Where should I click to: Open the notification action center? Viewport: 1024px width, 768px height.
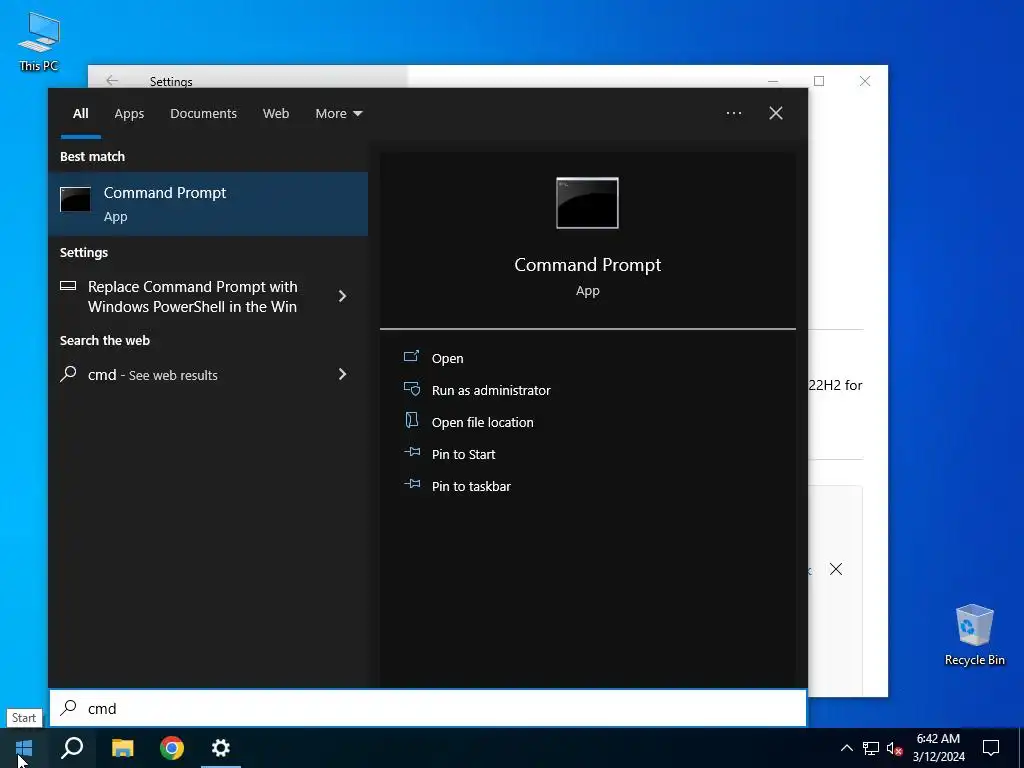[991, 748]
